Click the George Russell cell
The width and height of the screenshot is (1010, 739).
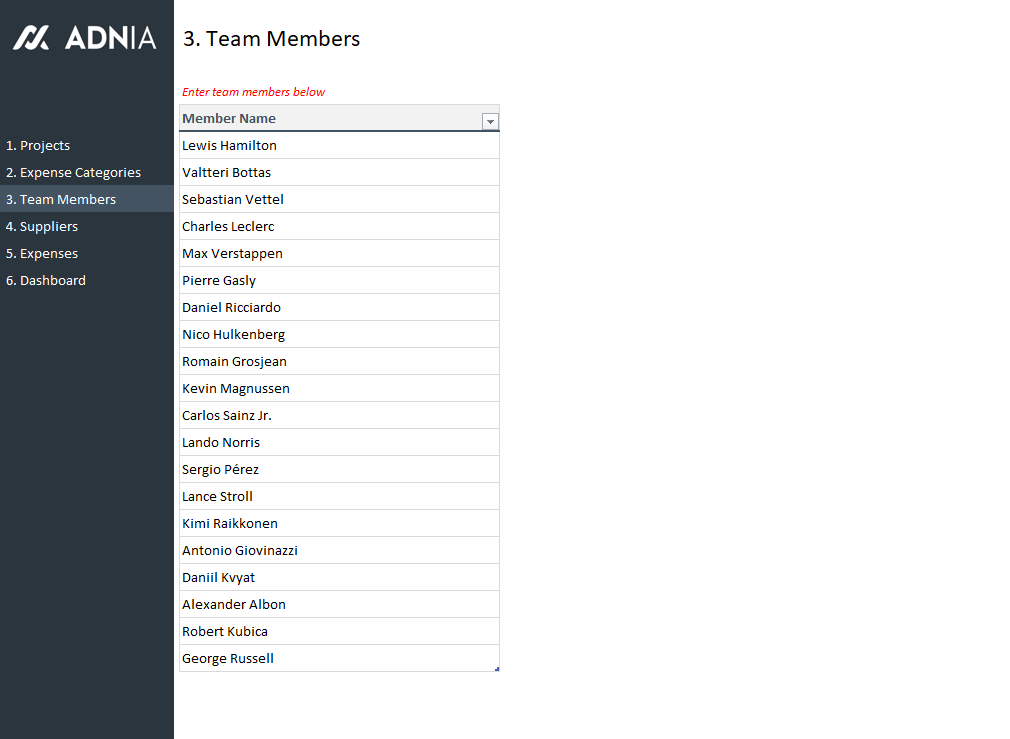pyautogui.click(x=228, y=659)
